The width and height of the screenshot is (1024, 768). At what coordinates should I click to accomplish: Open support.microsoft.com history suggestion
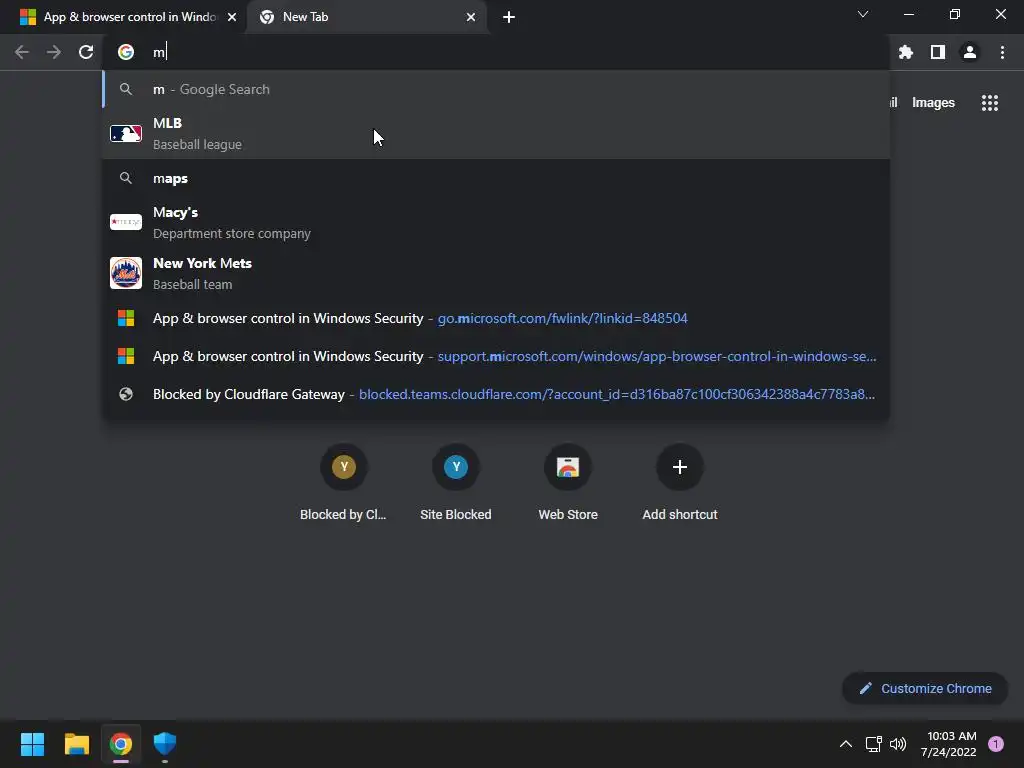pos(496,356)
